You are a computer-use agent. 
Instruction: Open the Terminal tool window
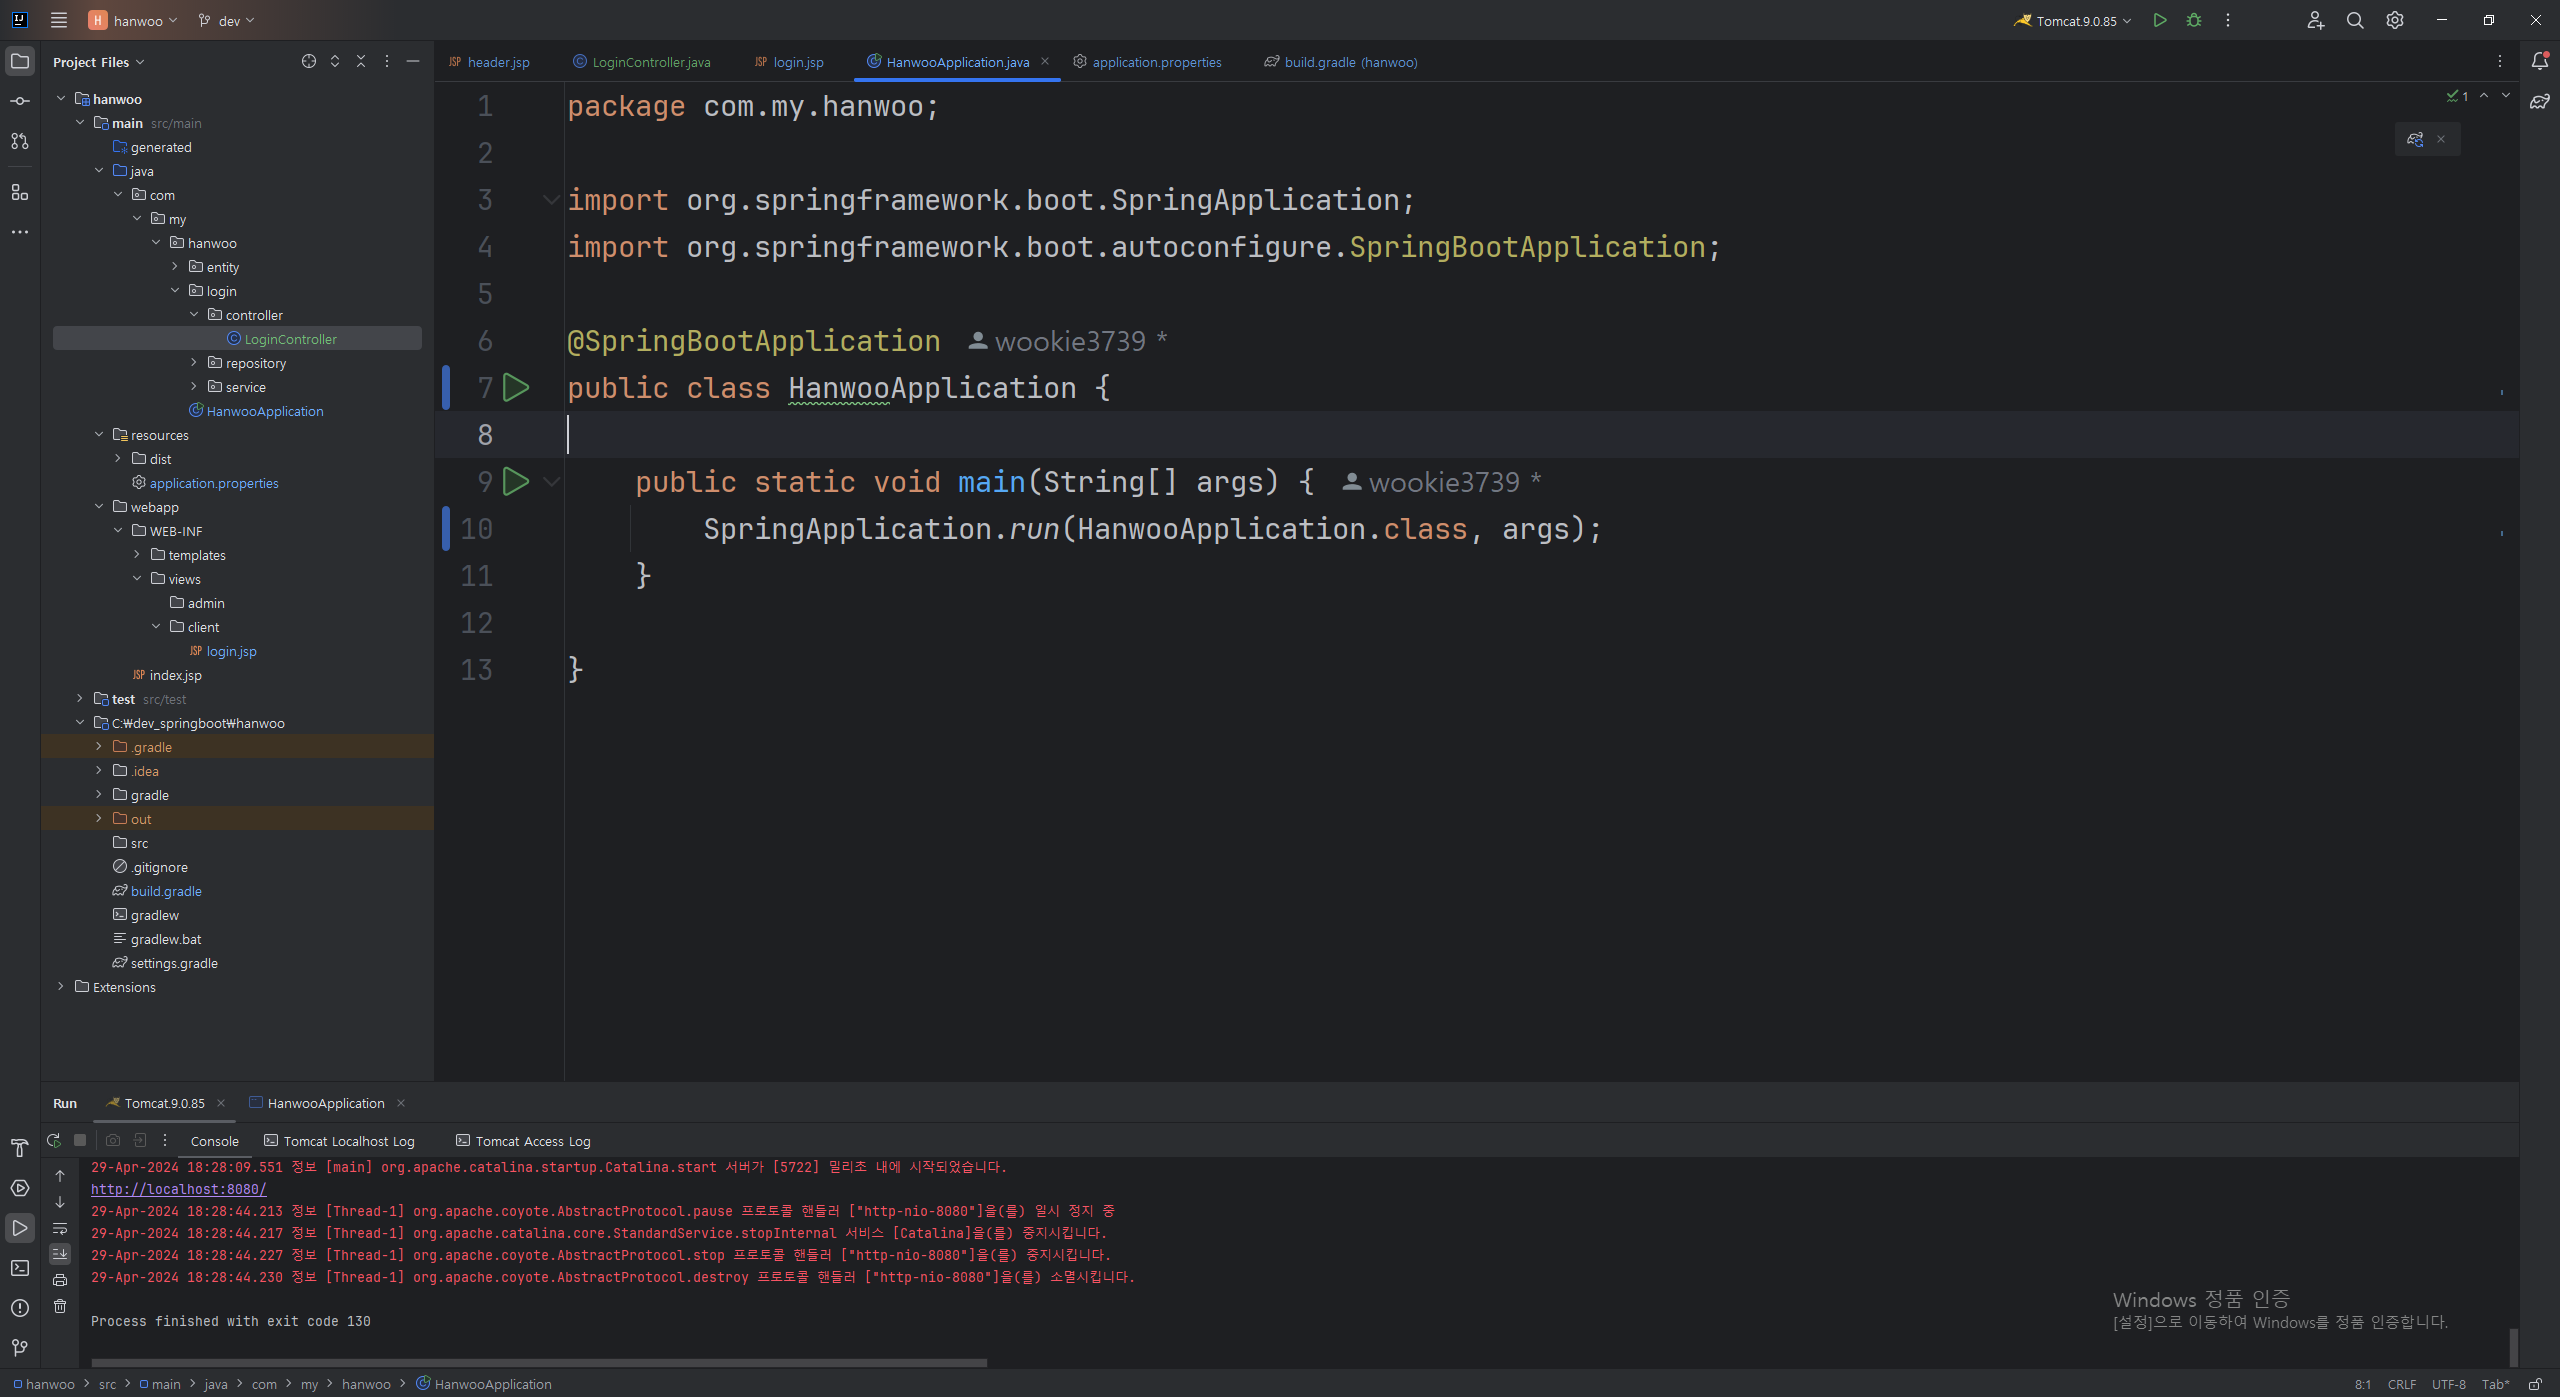pyautogui.click(x=20, y=1268)
